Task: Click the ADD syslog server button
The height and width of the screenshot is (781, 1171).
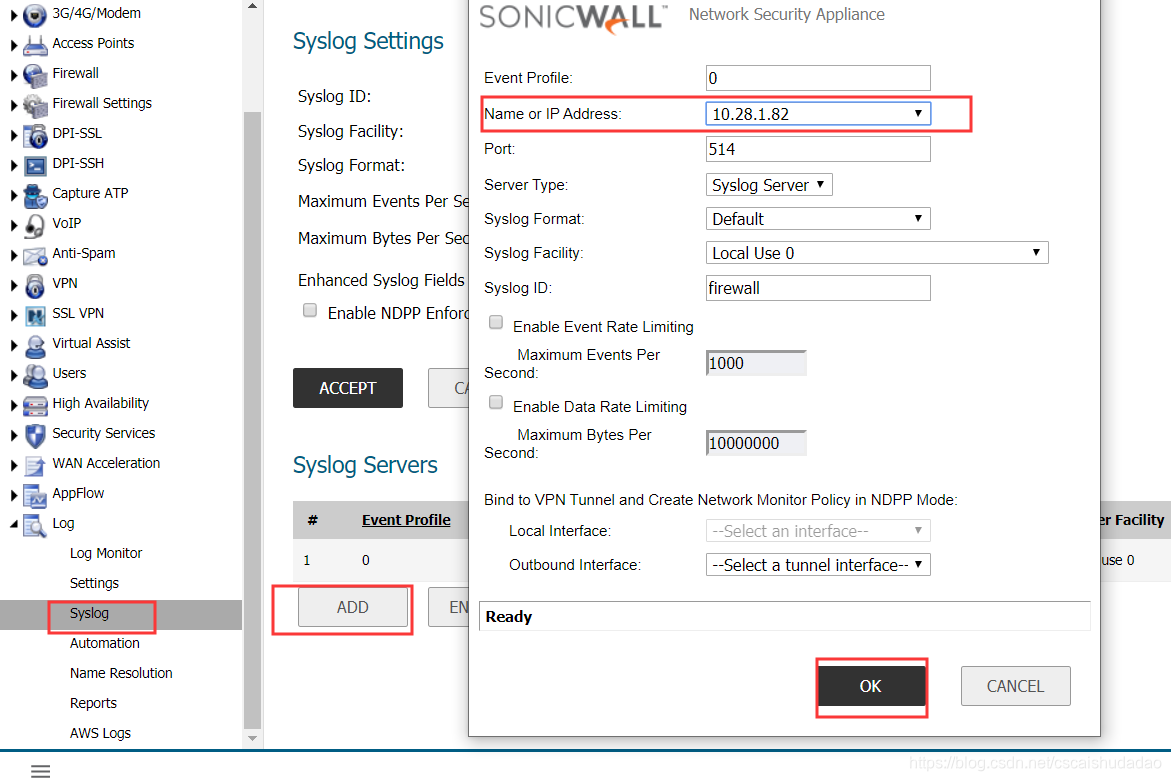Action: coord(352,607)
